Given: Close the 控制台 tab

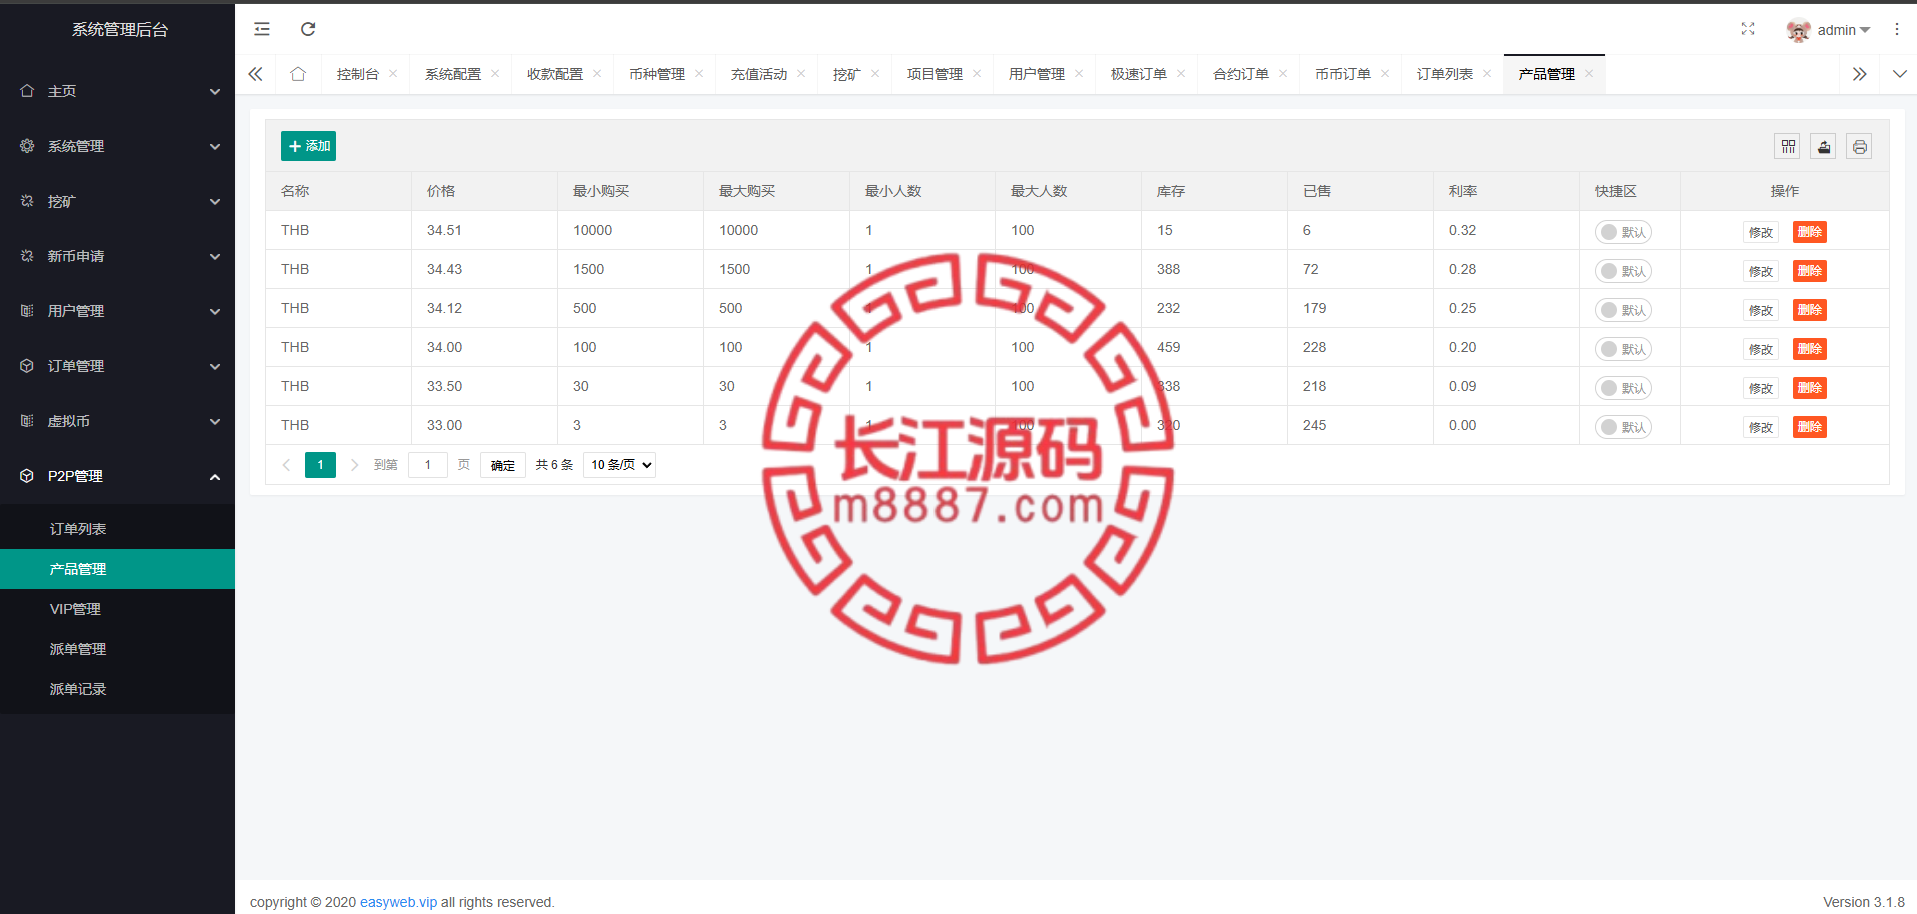Looking at the screenshot, I should 393,74.
